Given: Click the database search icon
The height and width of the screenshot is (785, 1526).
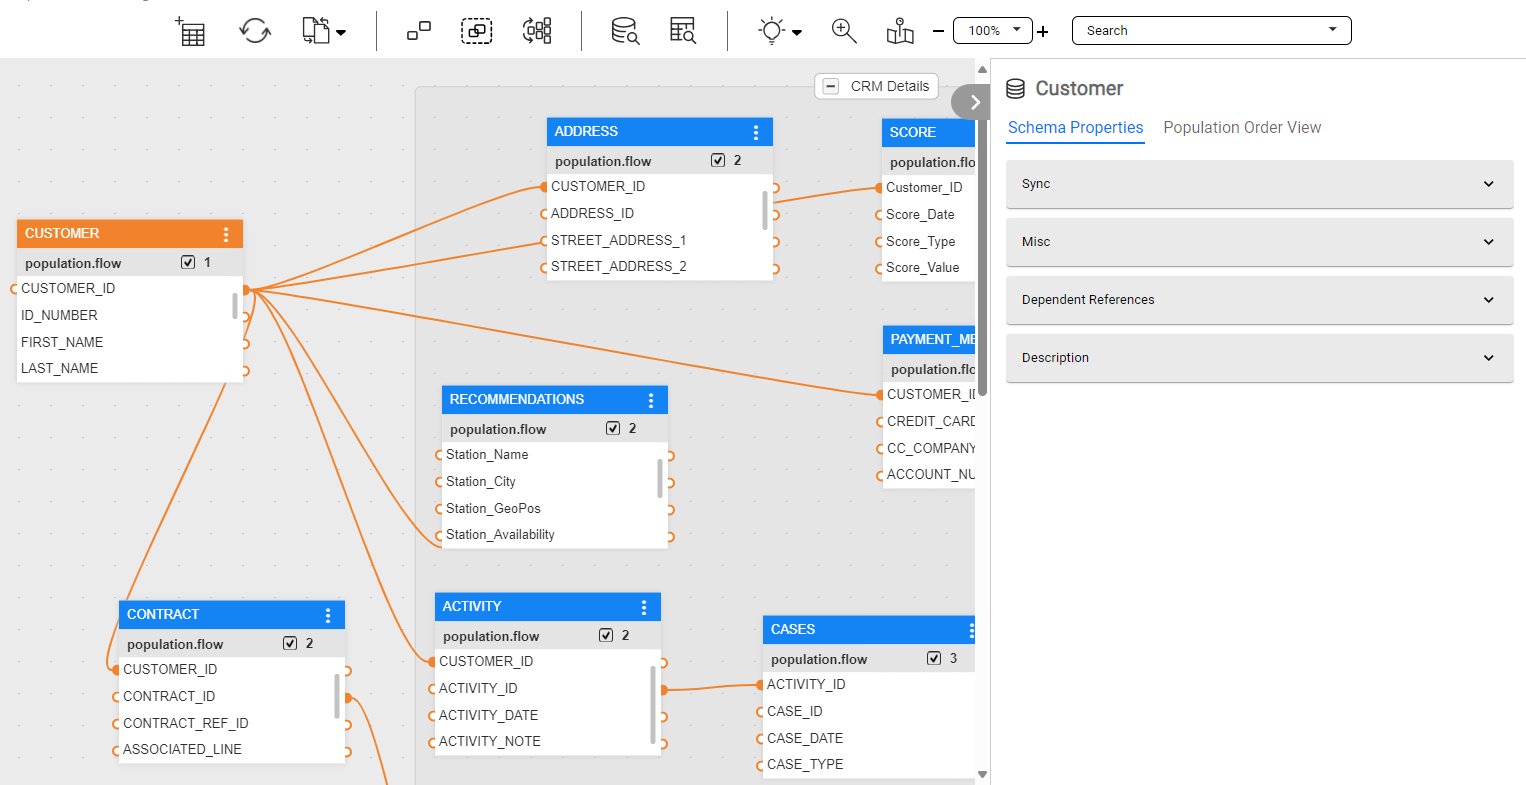Looking at the screenshot, I should pos(625,31).
